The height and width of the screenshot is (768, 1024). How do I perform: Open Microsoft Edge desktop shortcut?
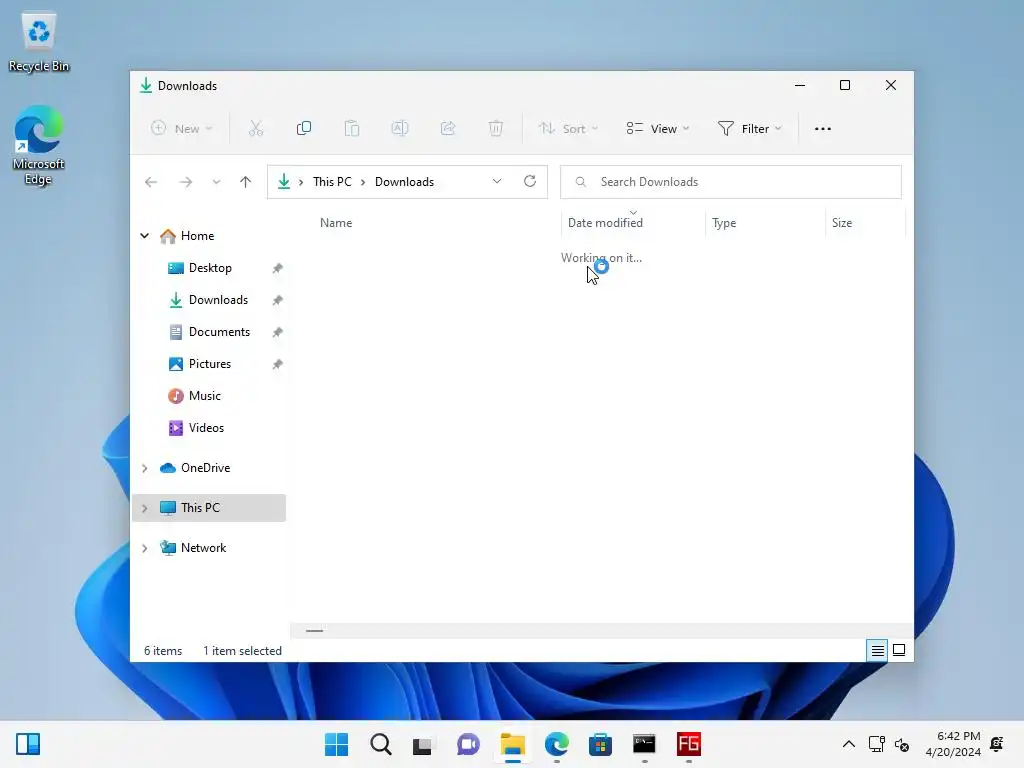click(x=39, y=146)
